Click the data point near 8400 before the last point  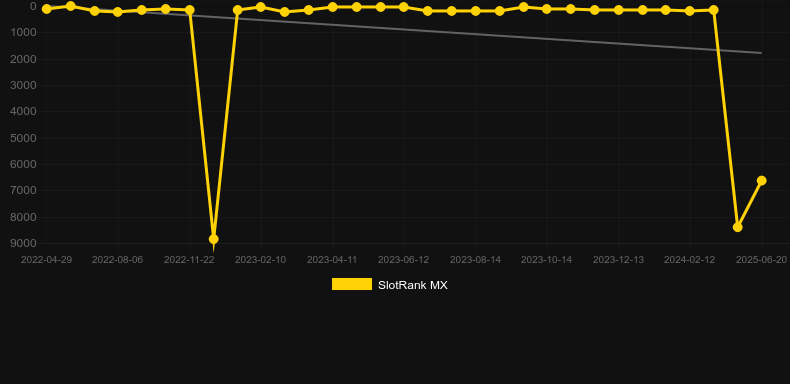[x=738, y=227]
